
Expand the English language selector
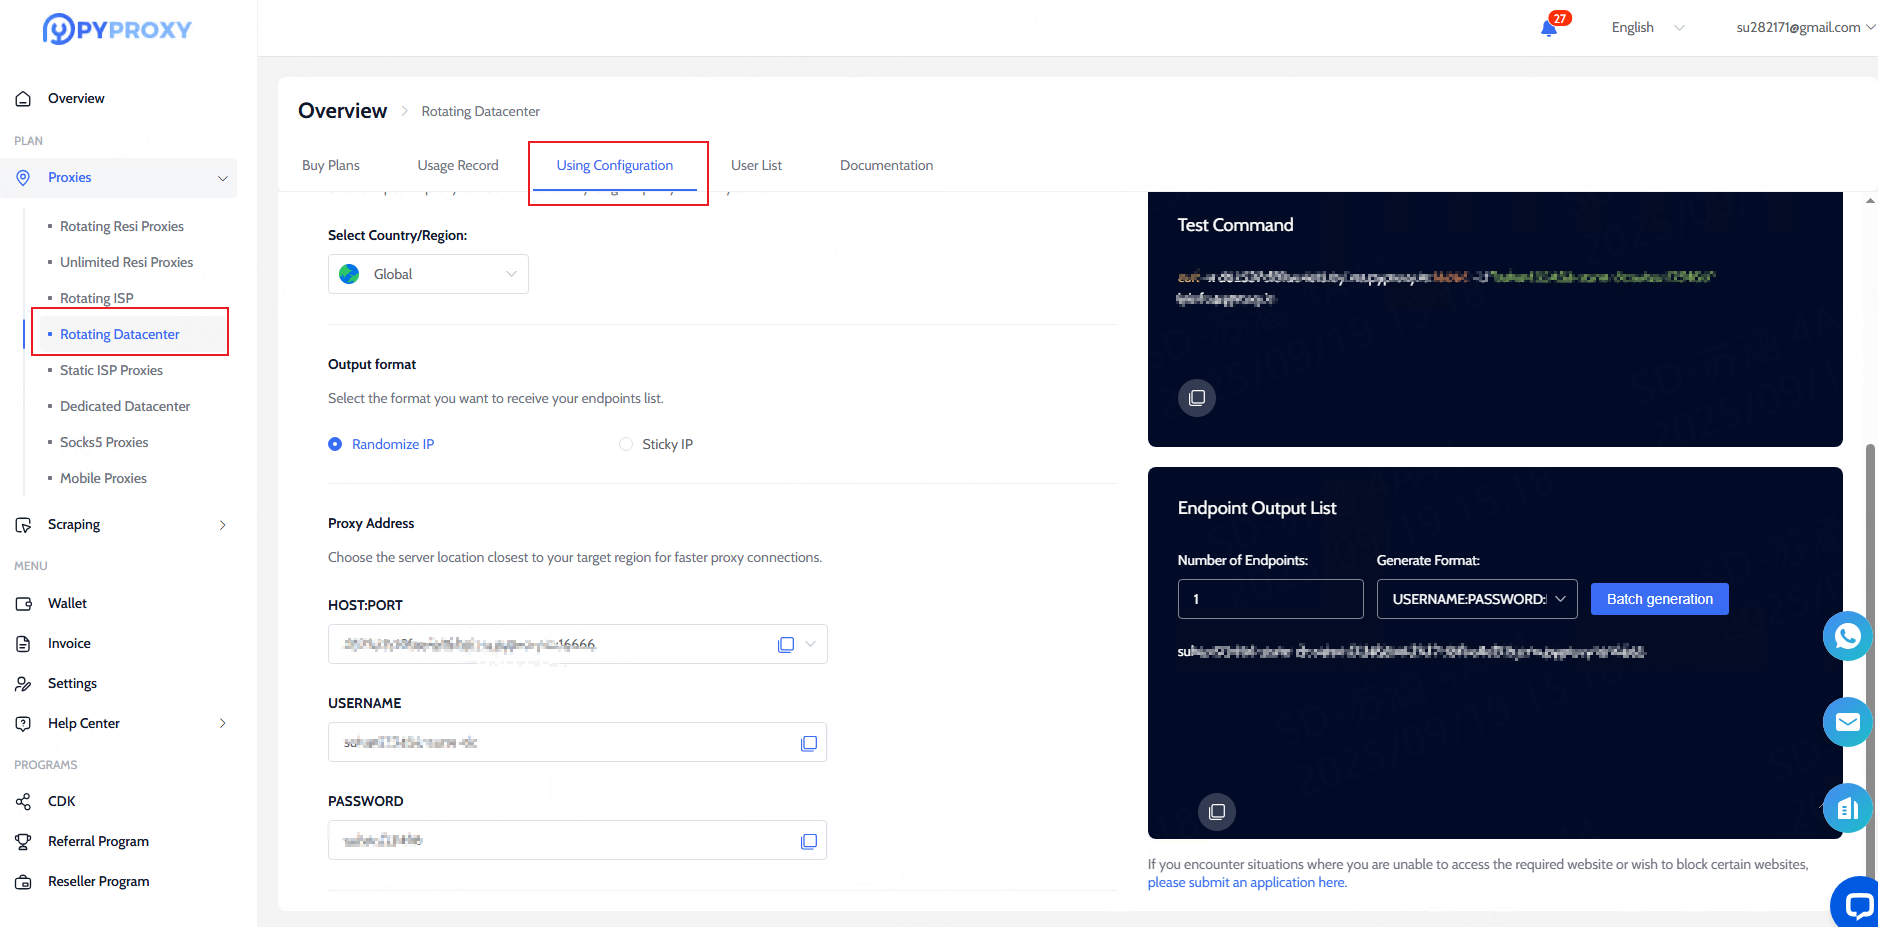pyautogui.click(x=1647, y=28)
